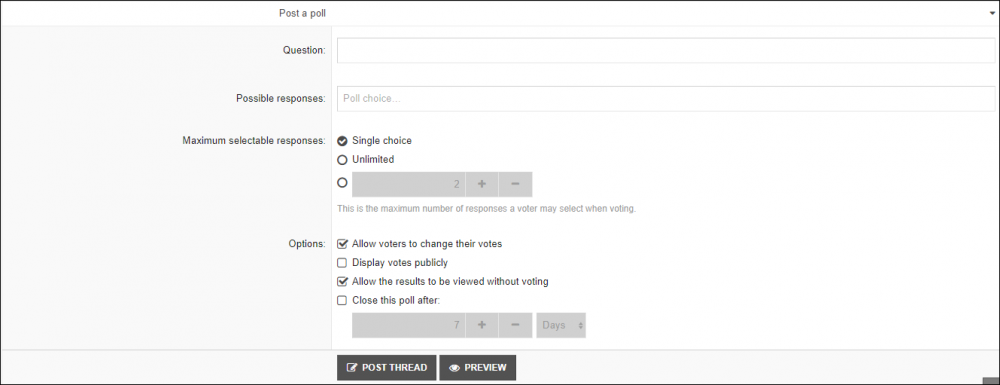Click the eye icon on Preview button

[x=454, y=368]
